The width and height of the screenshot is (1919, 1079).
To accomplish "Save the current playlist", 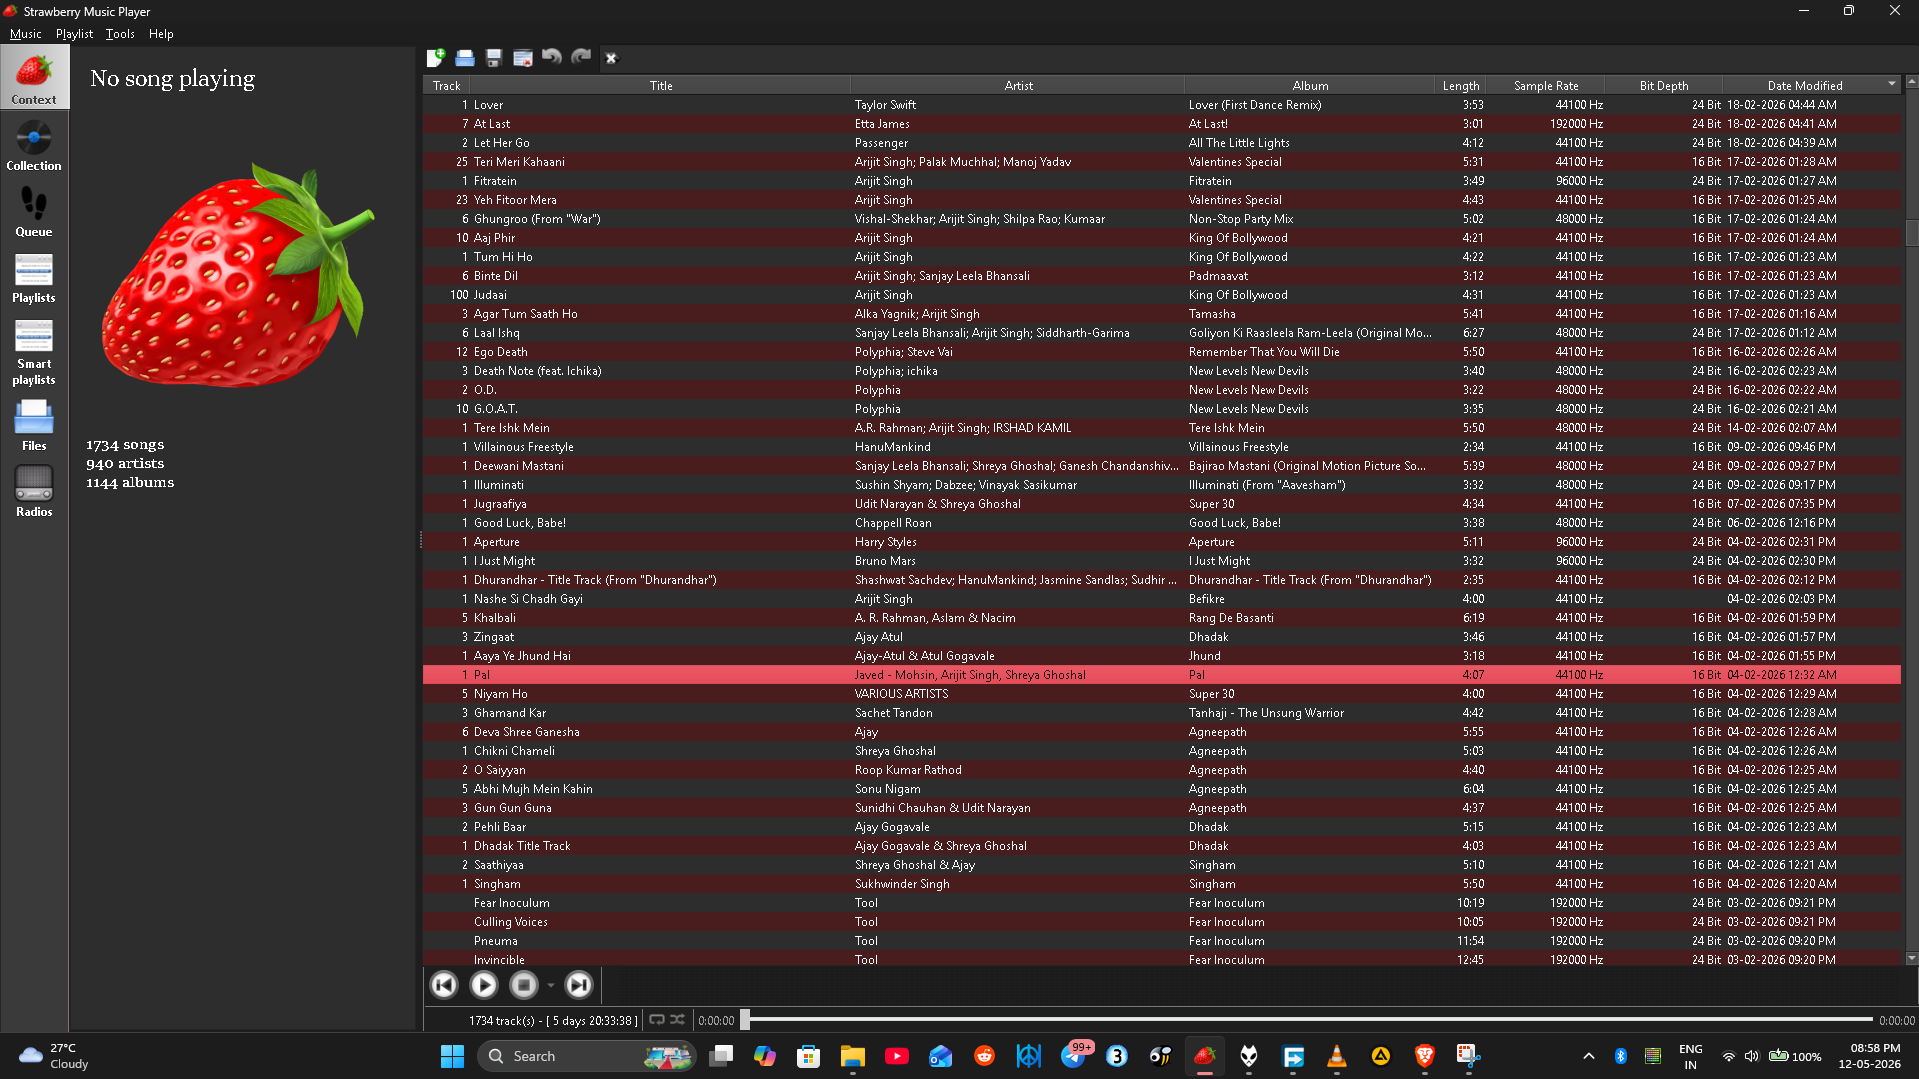I will click(x=494, y=58).
